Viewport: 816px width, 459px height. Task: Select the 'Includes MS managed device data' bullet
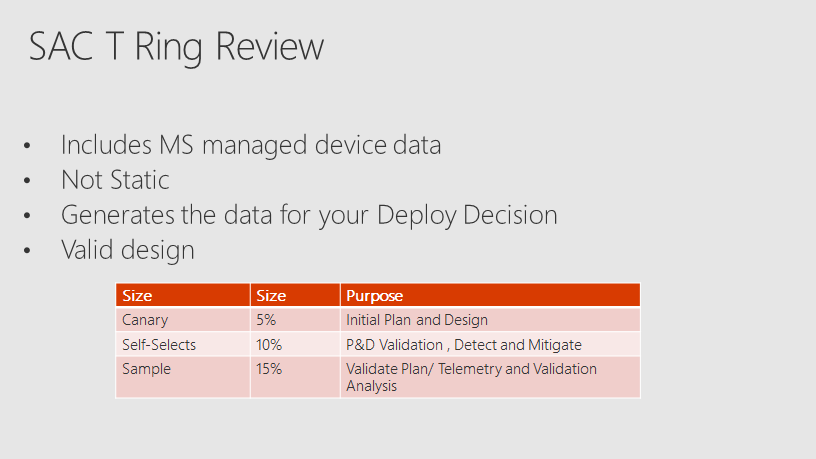tap(251, 145)
